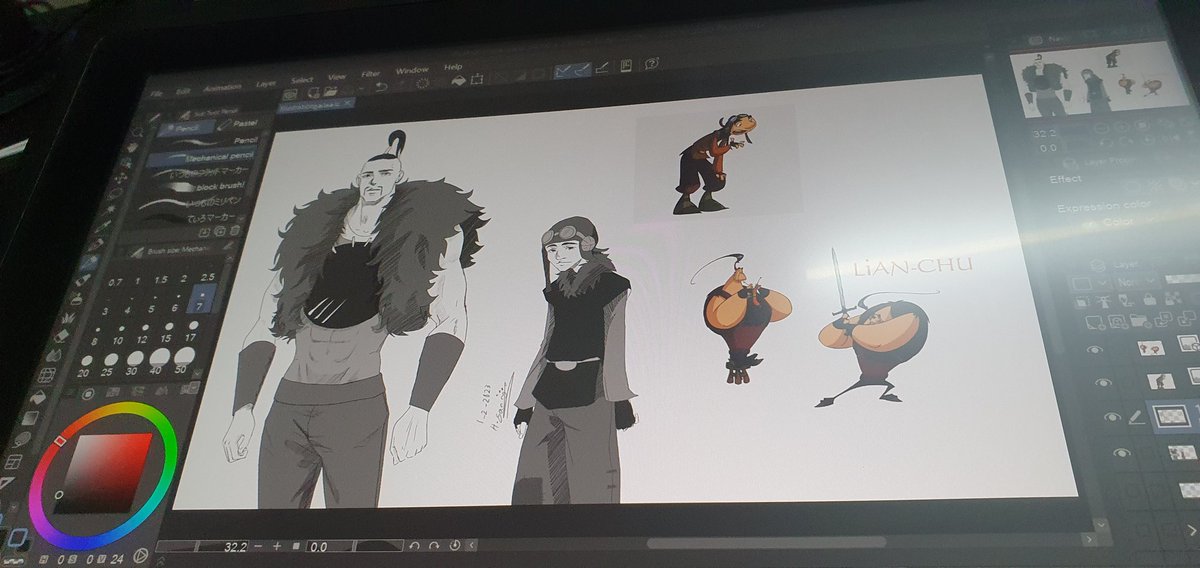1200x568 pixels.
Task: Select brush size 1.5
Action: 162,282
